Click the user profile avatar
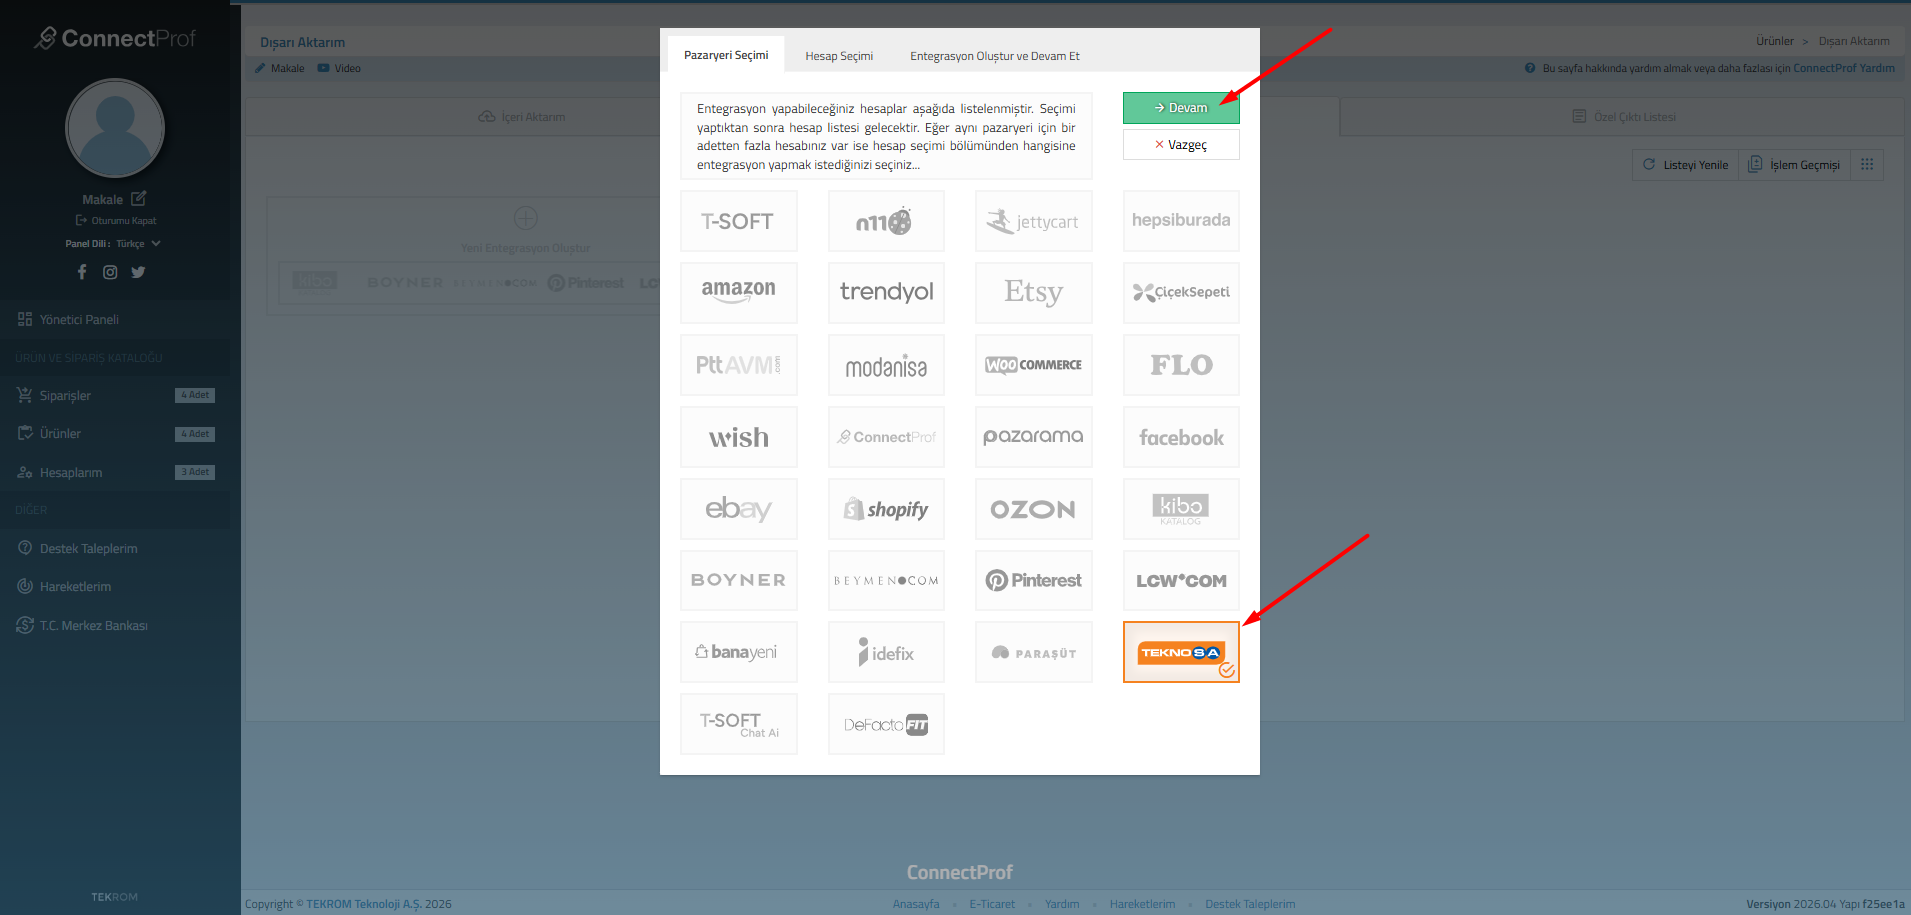The width and height of the screenshot is (1911, 915). [x=115, y=128]
